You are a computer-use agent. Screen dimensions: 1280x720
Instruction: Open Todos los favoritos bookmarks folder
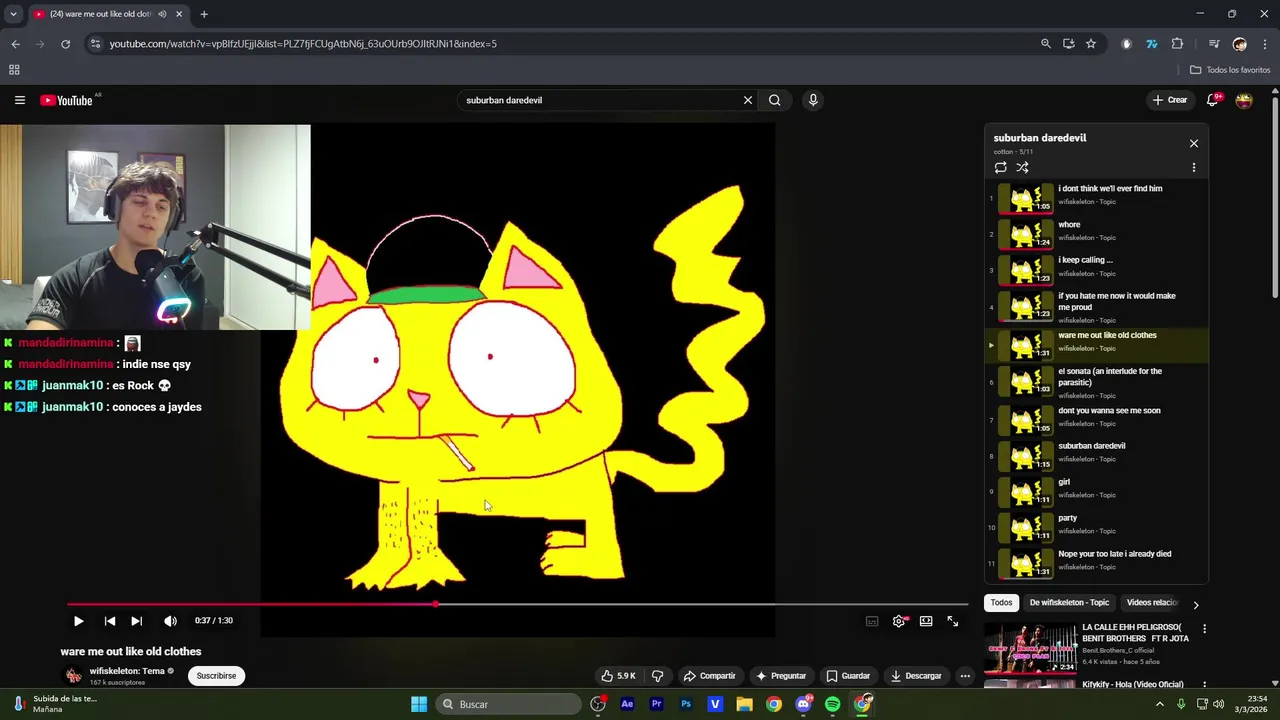[1230, 70]
